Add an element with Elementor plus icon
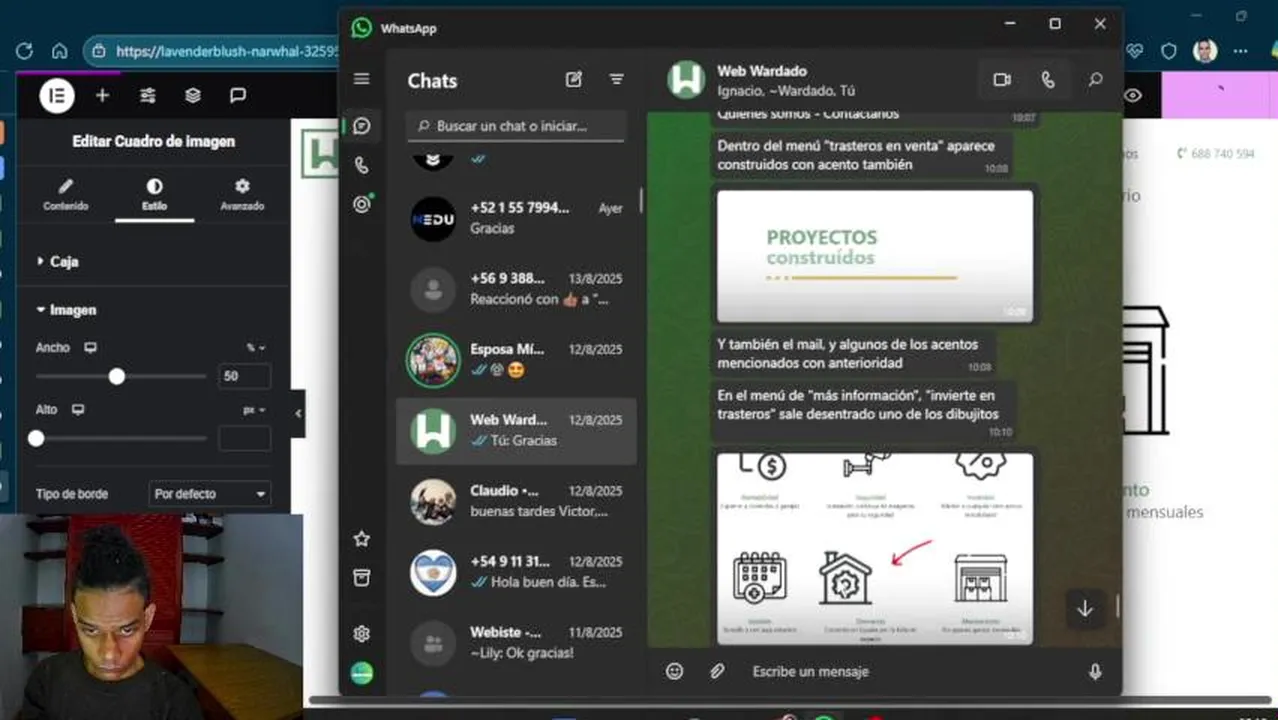Viewport: 1278px width, 720px height. (102, 95)
